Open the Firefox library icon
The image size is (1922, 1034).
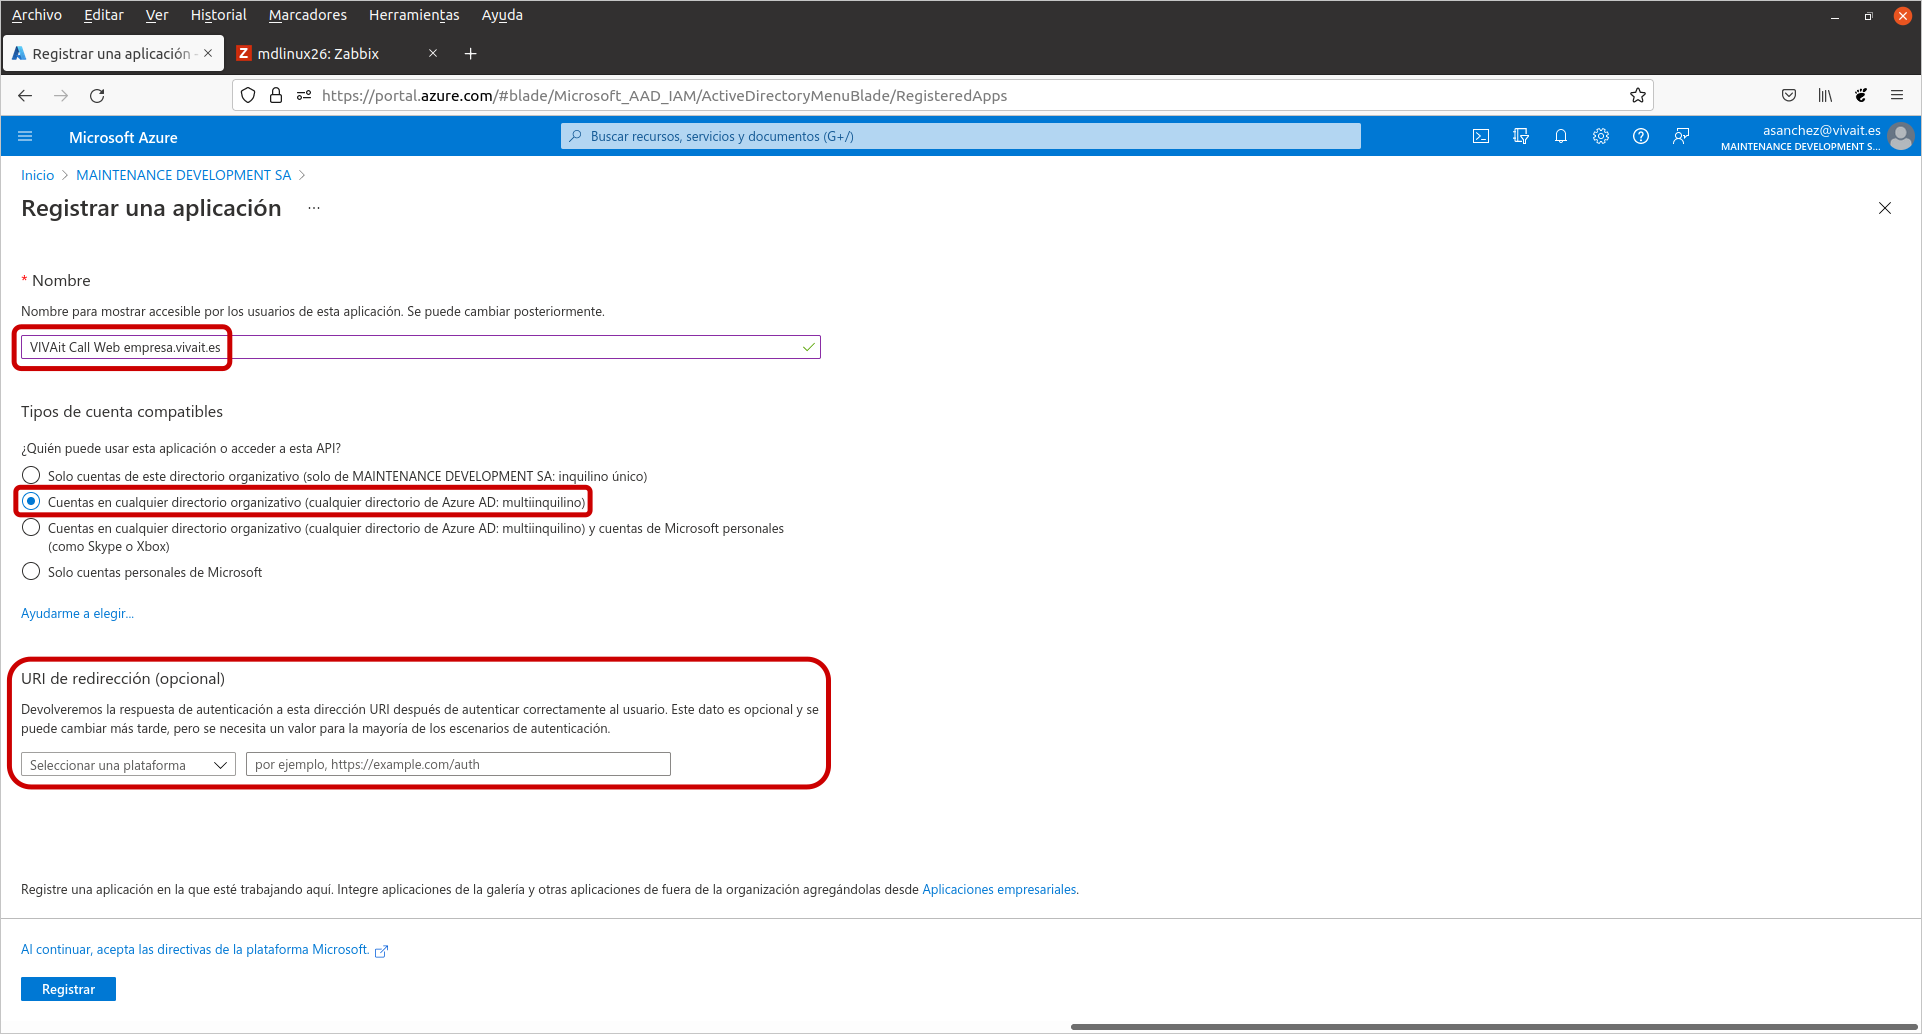coord(1825,95)
